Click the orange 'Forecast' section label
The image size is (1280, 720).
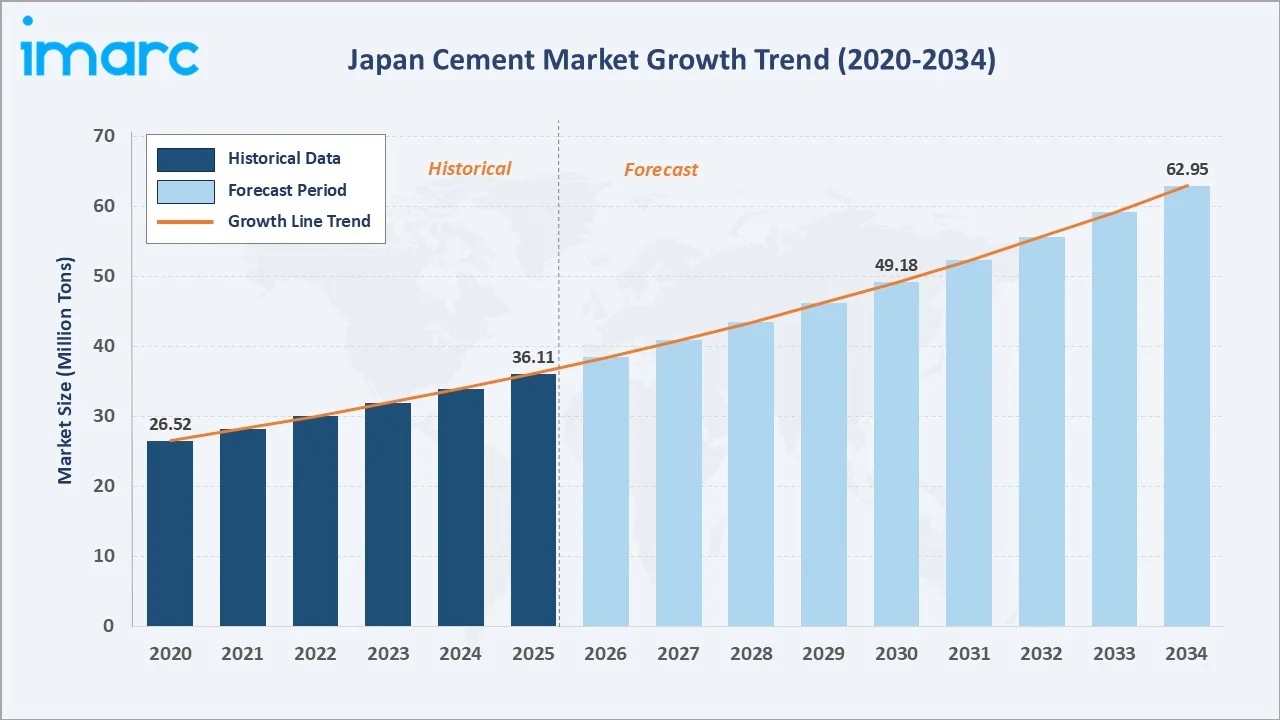[661, 170]
